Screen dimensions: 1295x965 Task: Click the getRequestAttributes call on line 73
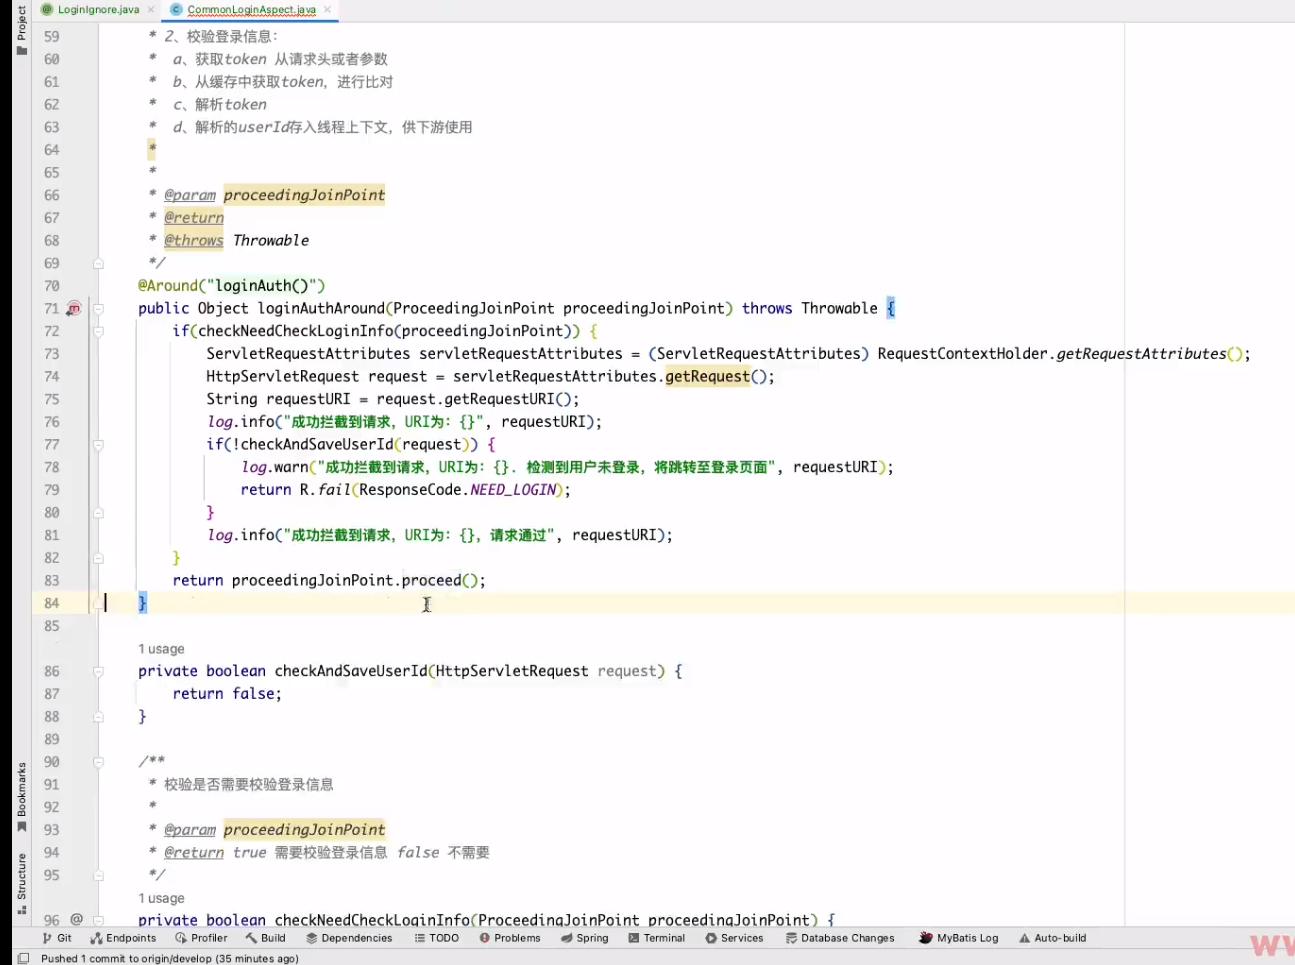pyautogui.click(x=1142, y=354)
